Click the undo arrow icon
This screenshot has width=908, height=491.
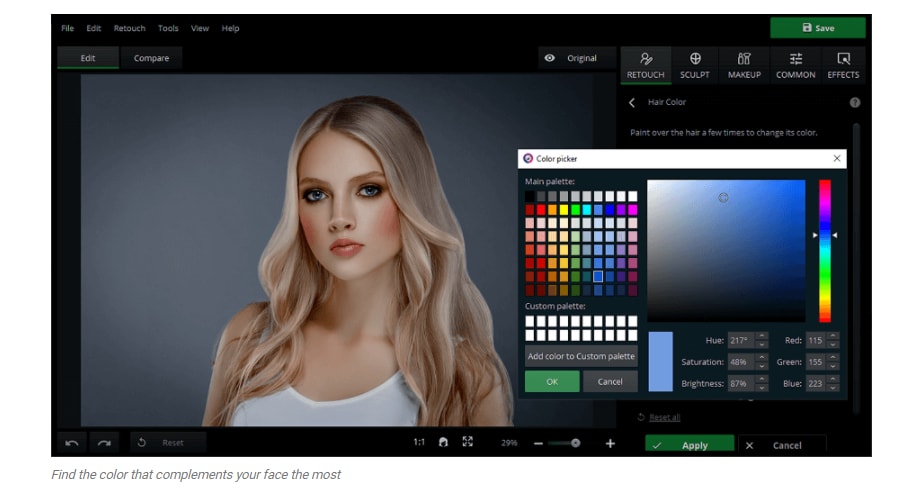click(72, 443)
